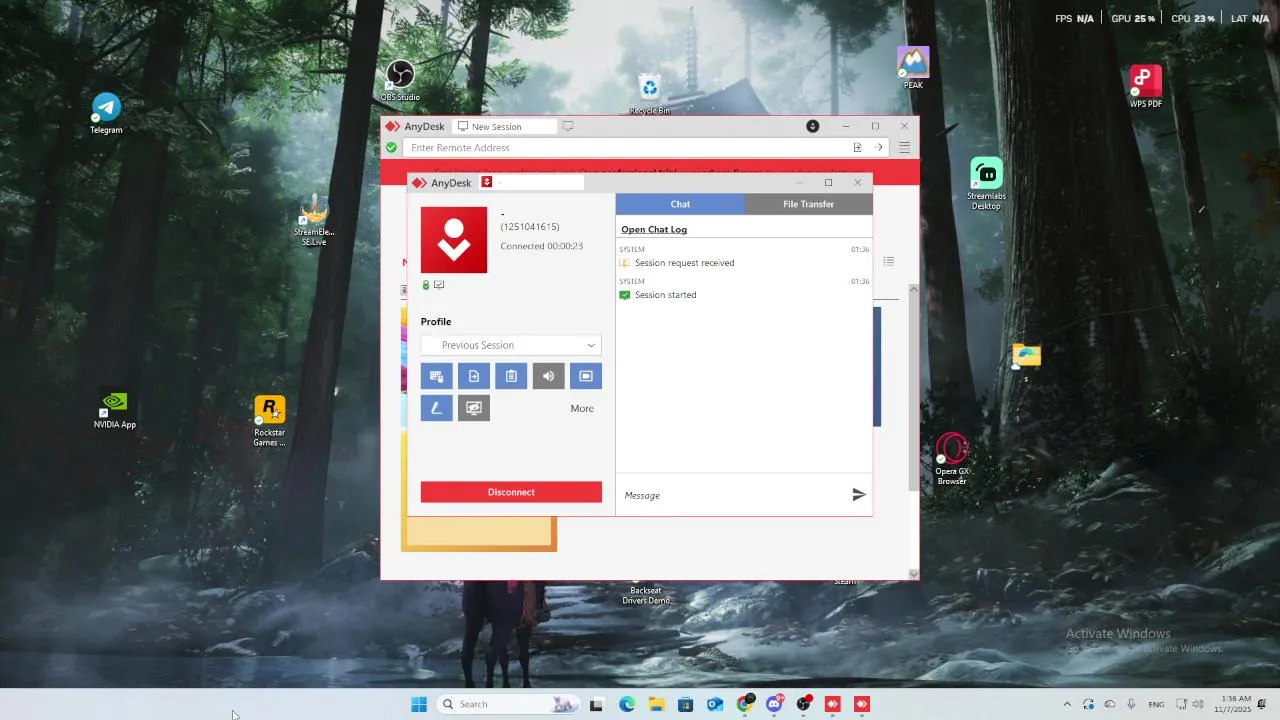Open Outlook from taskbar
Viewport: 1280px width, 720px height.
[715, 704]
